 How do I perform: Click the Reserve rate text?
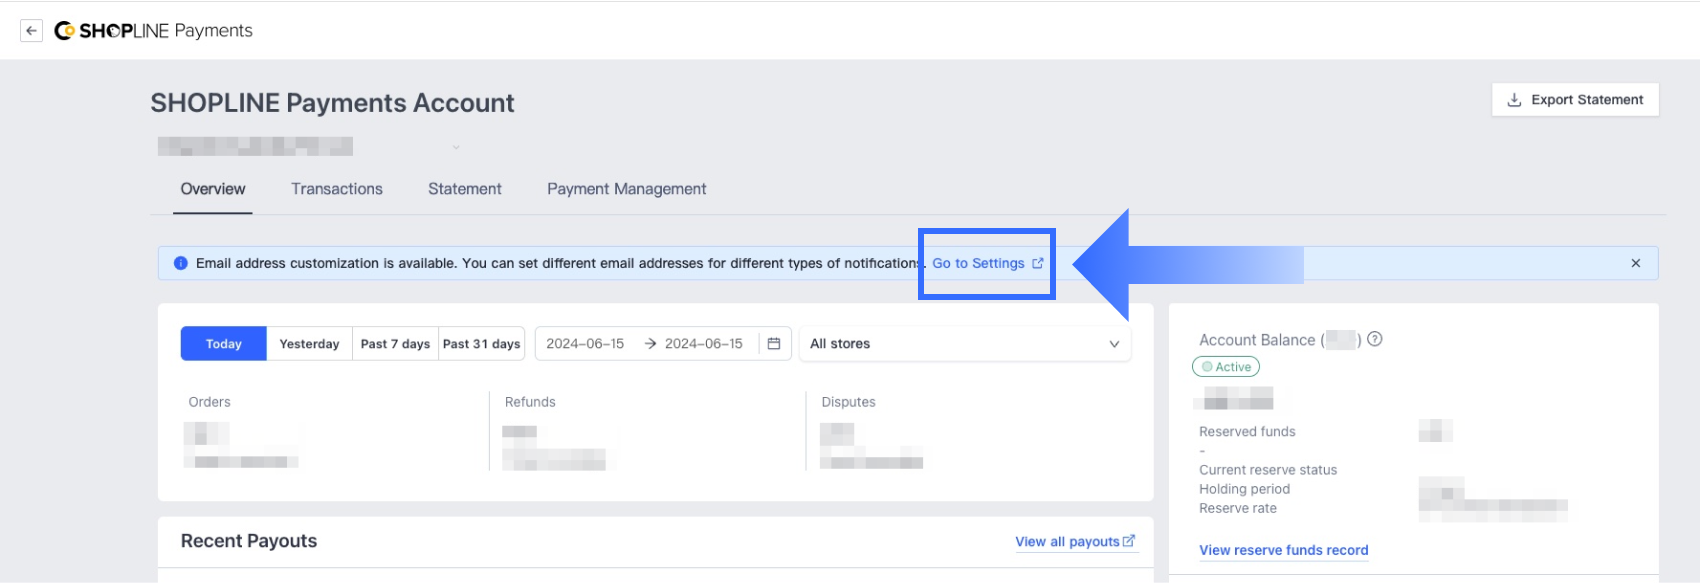1238,508
